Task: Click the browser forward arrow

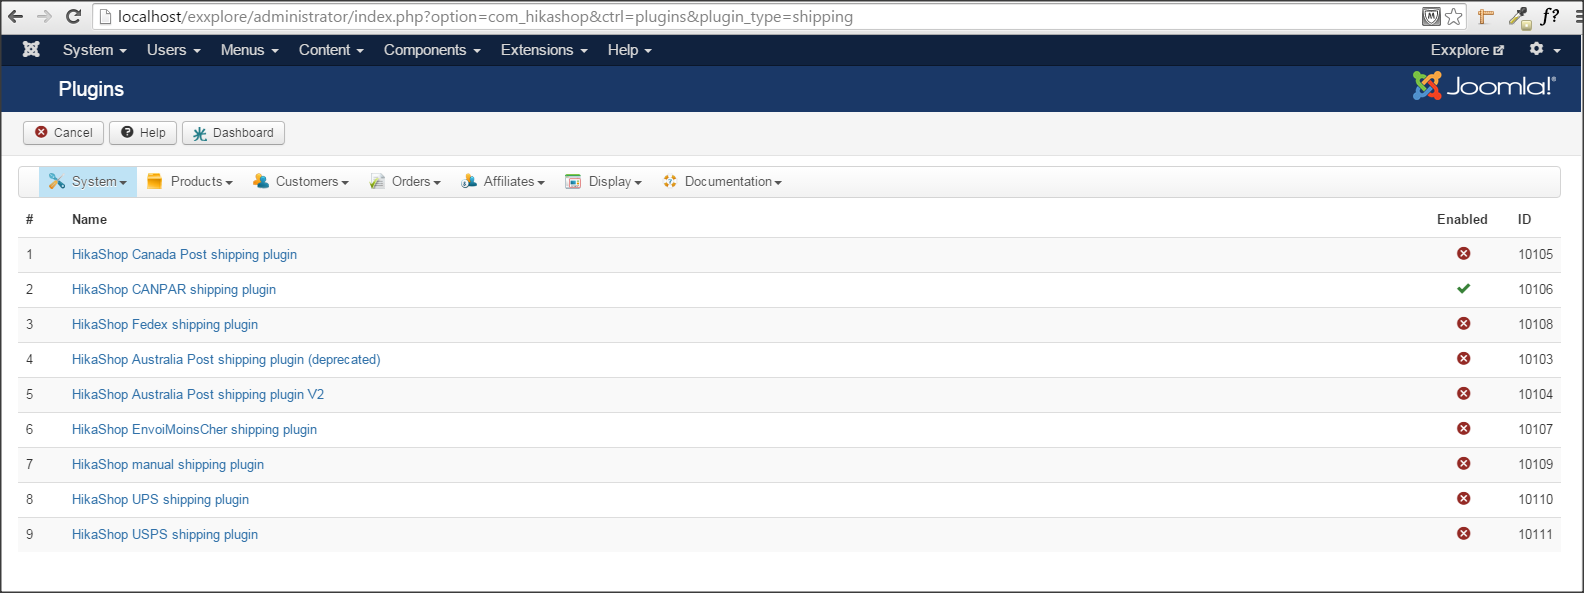Action: [44, 16]
